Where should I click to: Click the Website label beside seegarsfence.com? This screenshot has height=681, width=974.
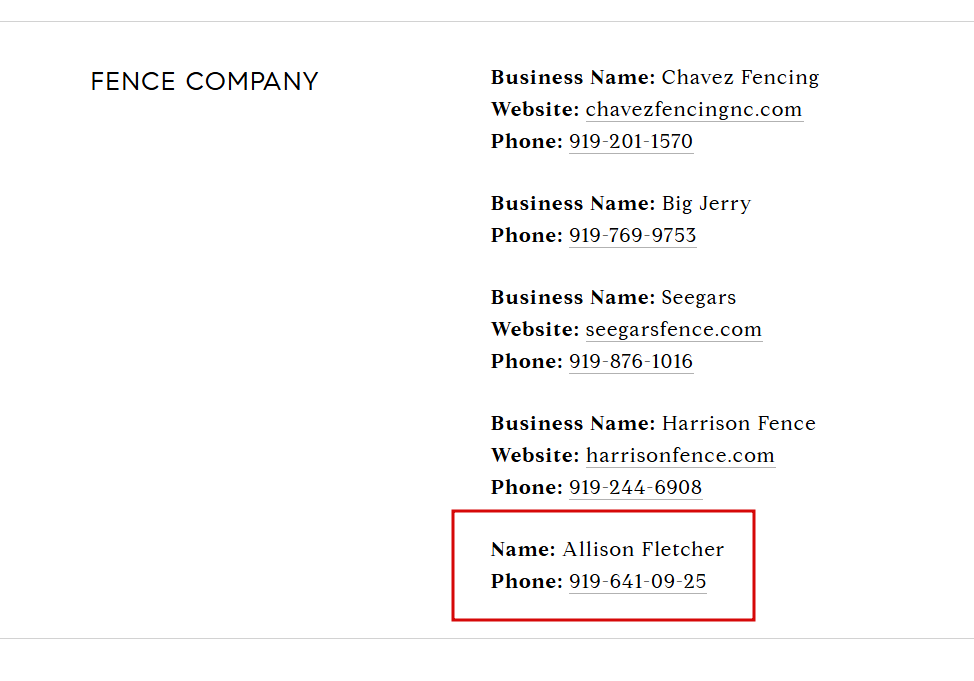[x=535, y=329]
